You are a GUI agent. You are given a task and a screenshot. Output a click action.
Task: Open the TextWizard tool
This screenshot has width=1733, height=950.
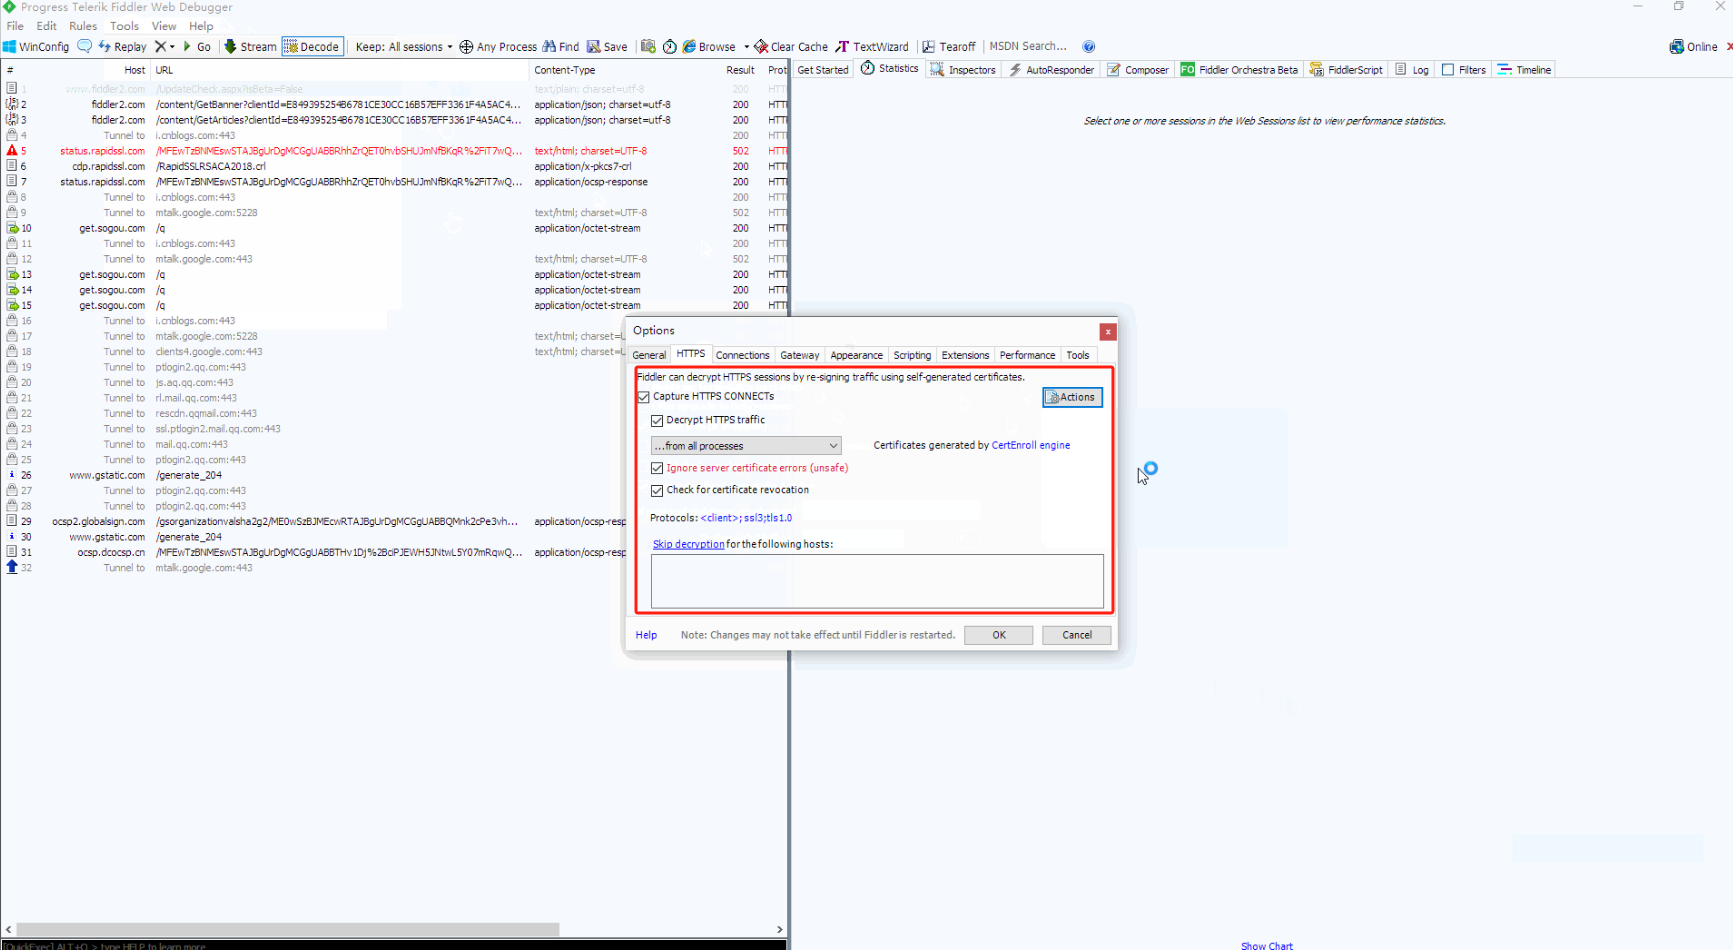click(843, 47)
